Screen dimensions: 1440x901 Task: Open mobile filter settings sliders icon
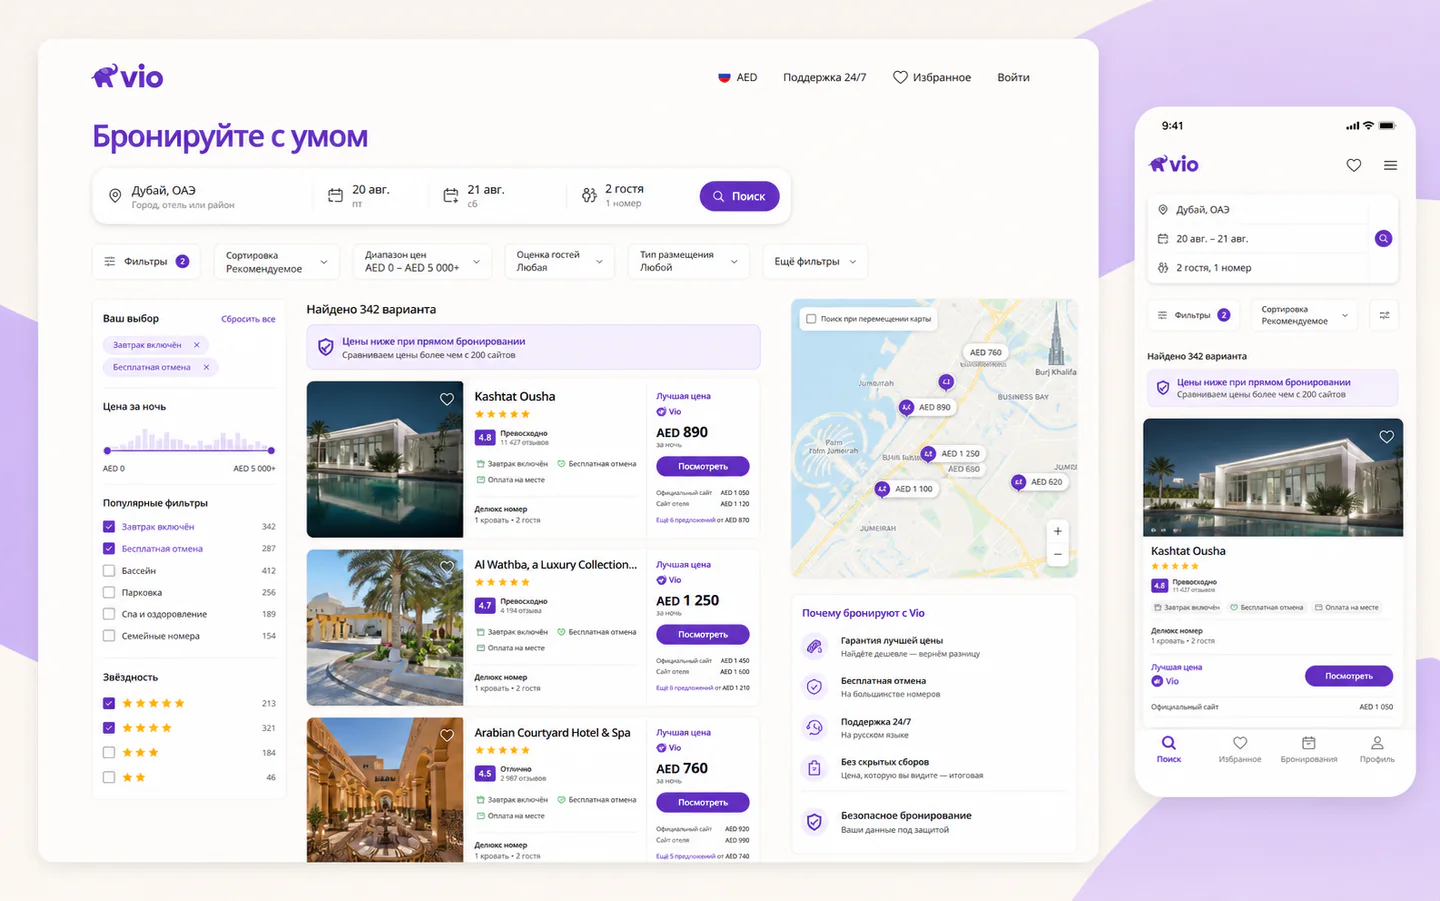click(x=1384, y=315)
